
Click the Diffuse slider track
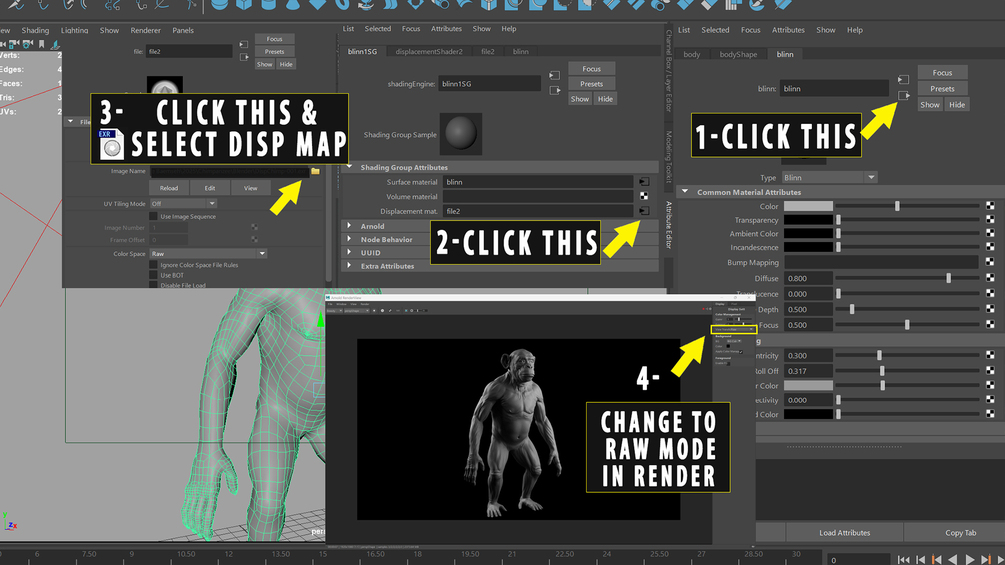(x=907, y=278)
